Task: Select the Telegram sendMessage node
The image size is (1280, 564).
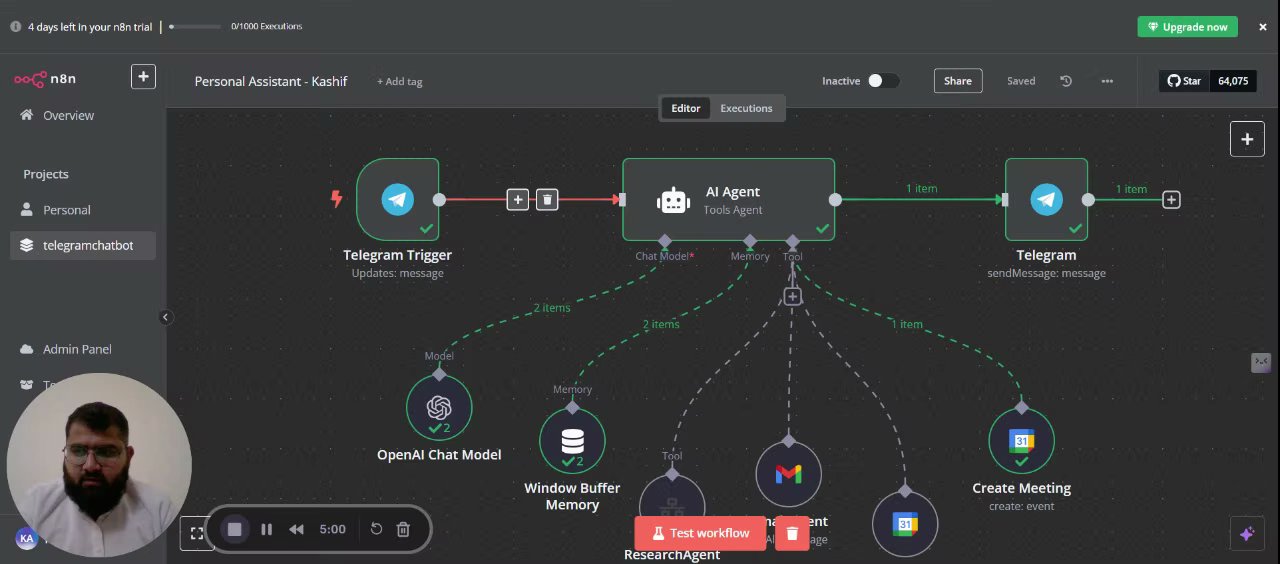Action: (x=1046, y=199)
